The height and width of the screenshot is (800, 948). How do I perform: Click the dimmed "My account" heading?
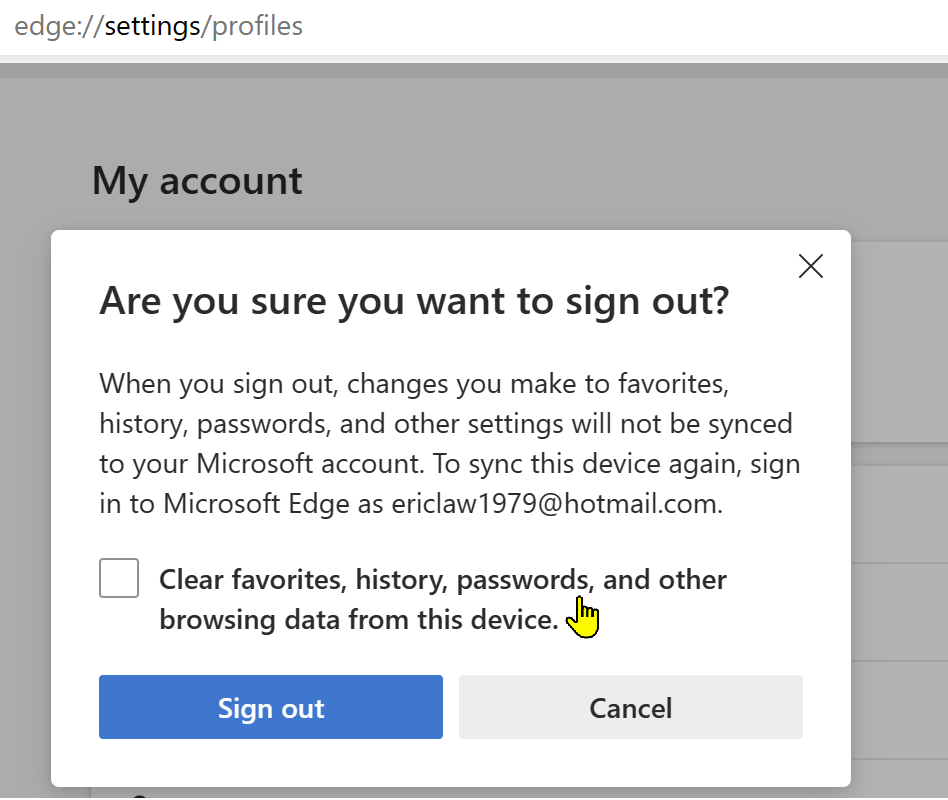click(x=197, y=181)
